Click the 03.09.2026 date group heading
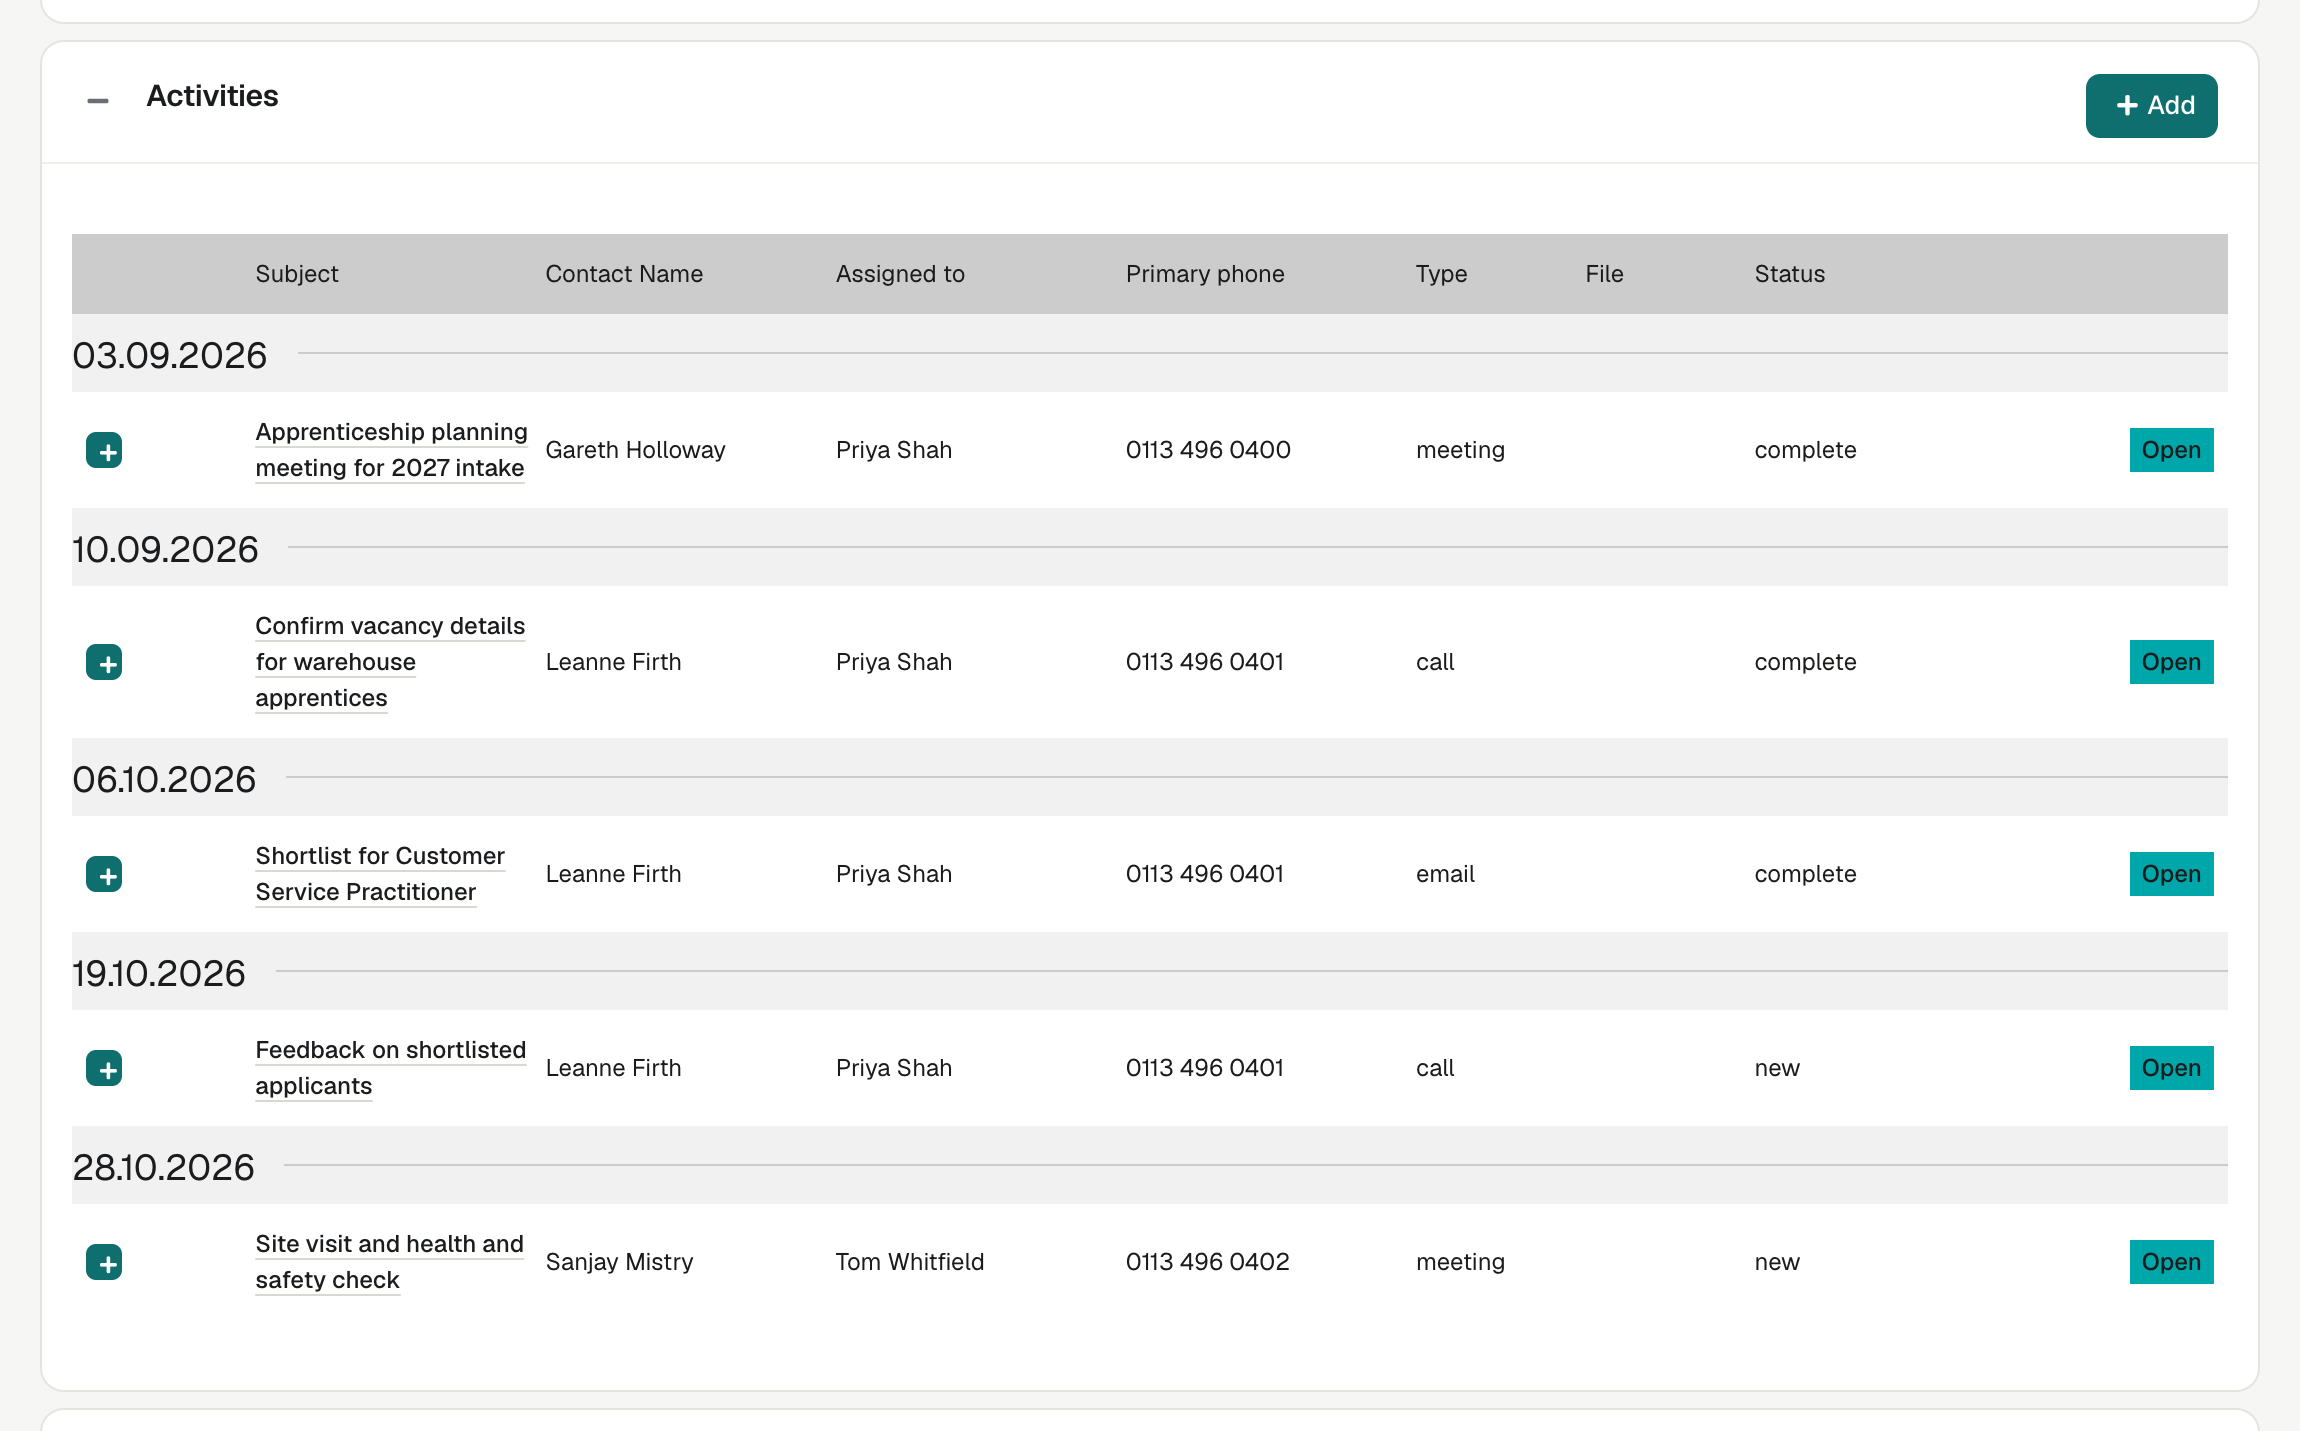2300x1431 pixels. (170, 355)
